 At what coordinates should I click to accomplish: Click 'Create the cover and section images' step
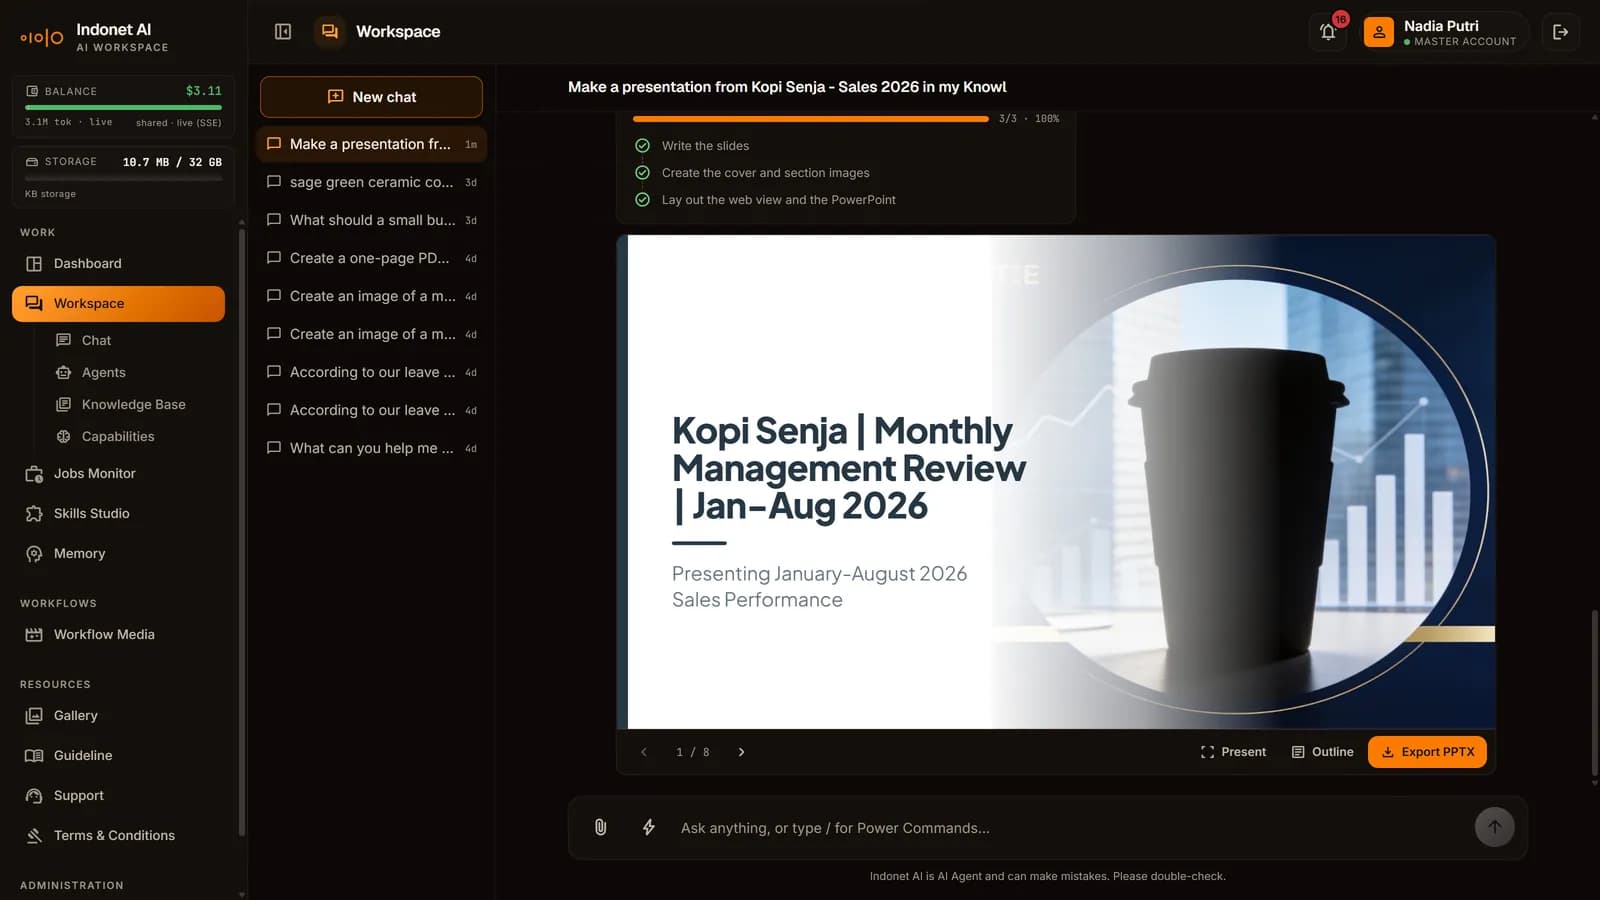pyautogui.click(x=765, y=173)
